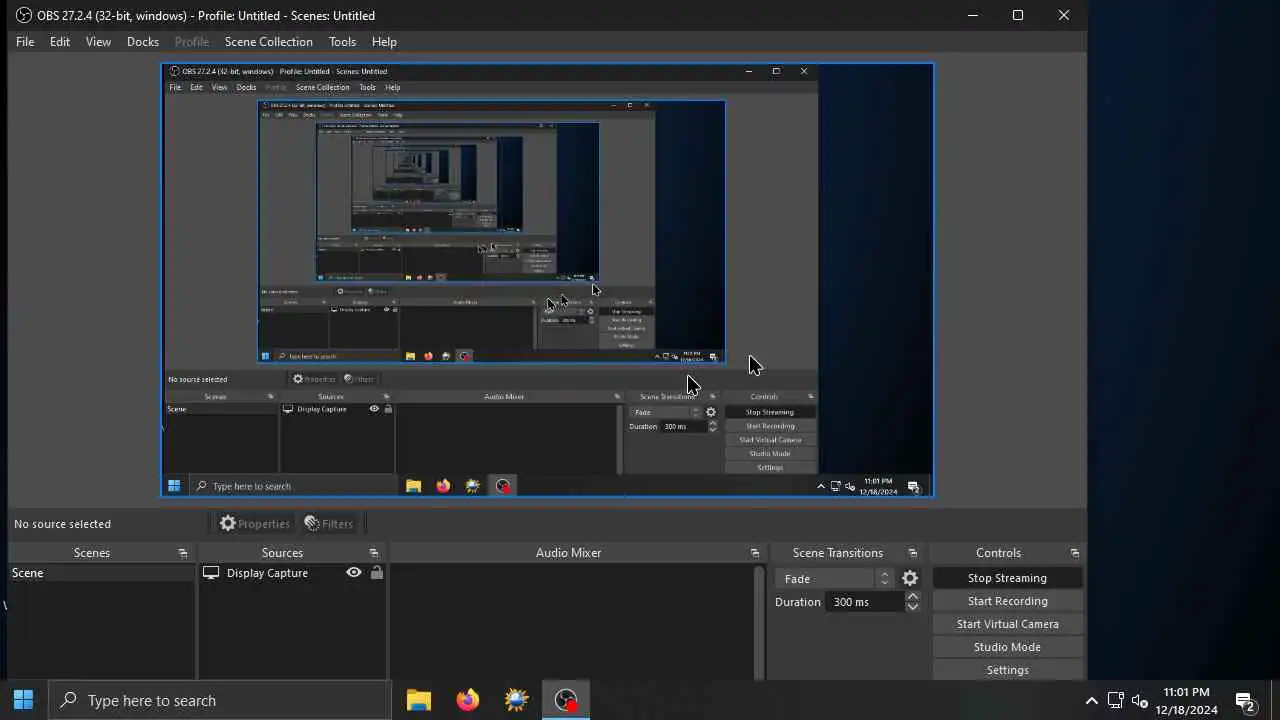Pop out the Audio Mixer dock

755,553
